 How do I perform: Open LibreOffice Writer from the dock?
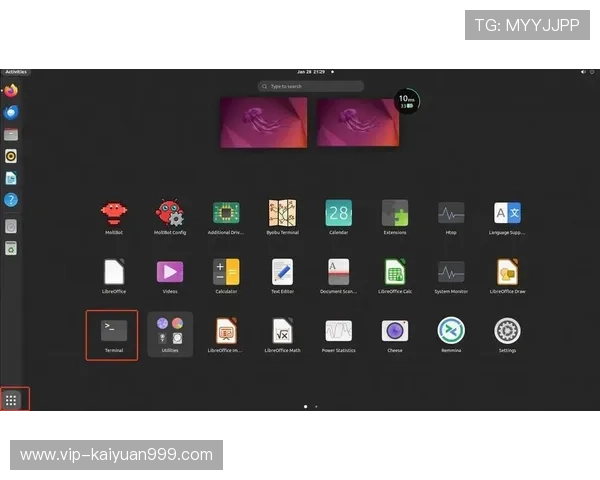(x=11, y=178)
